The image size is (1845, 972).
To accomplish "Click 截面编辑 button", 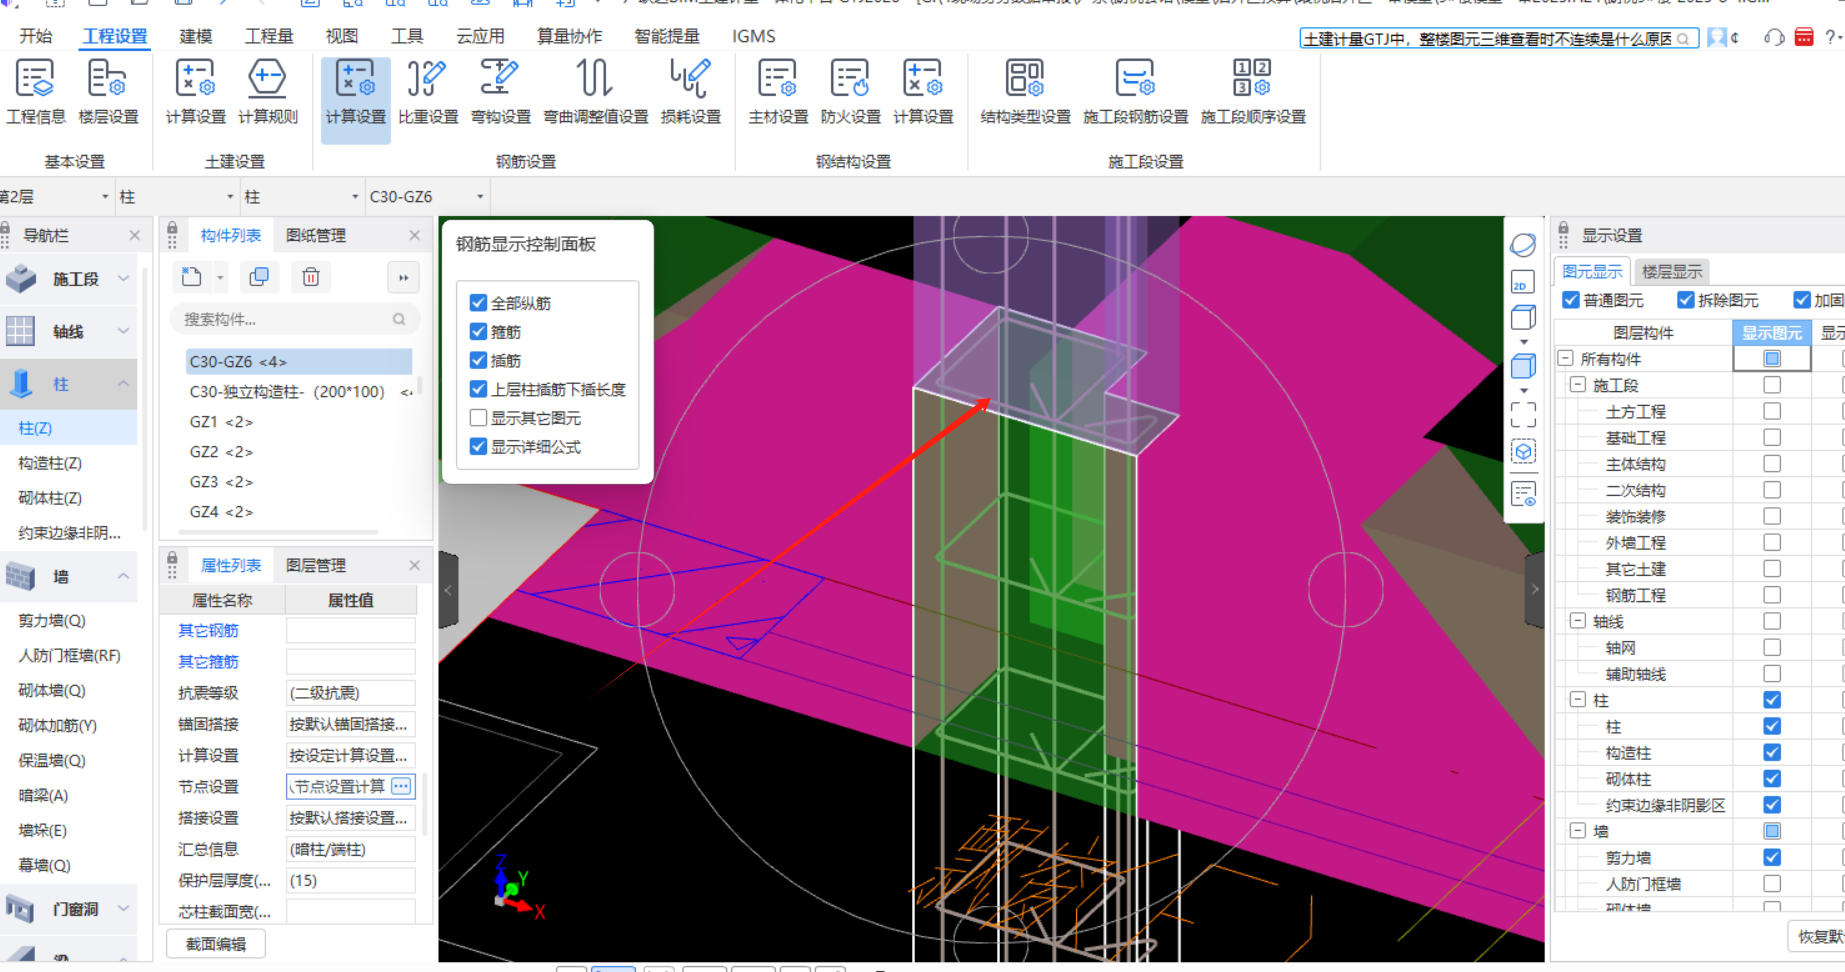I will click(x=216, y=944).
